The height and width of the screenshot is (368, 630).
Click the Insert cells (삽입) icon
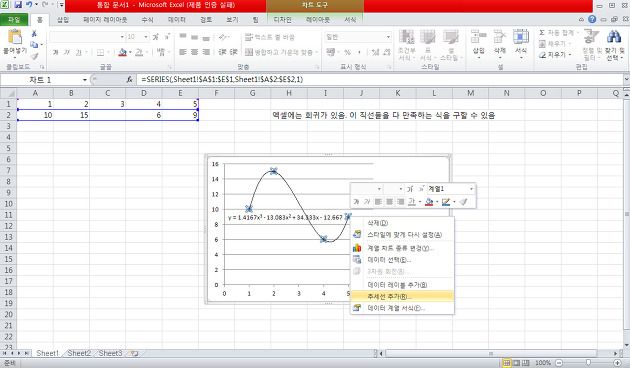click(x=478, y=37)
